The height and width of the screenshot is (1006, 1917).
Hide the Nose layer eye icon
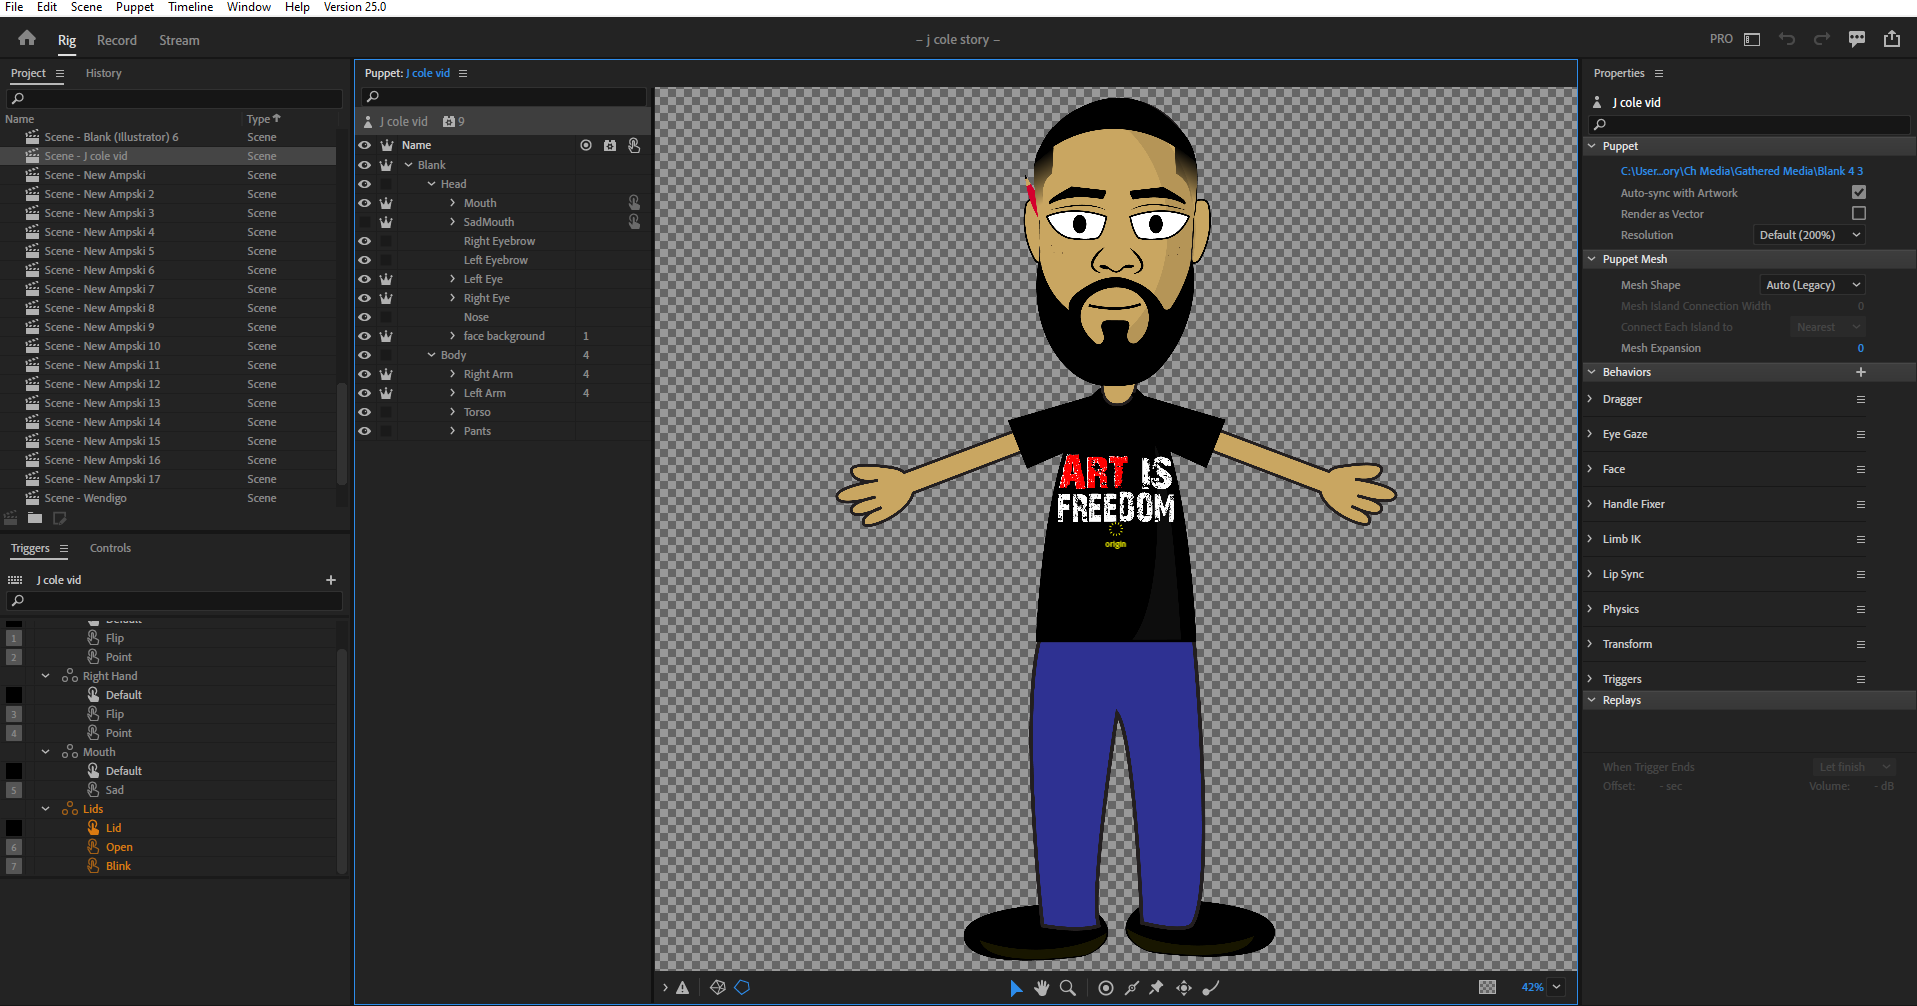pos(365,317)
